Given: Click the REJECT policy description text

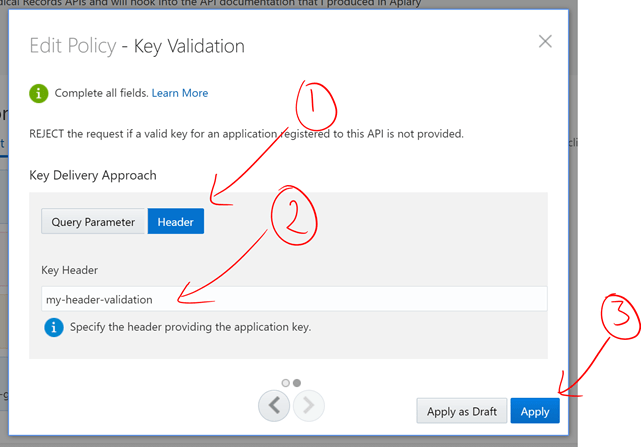Looking at the screenshot, I should 246,133.
